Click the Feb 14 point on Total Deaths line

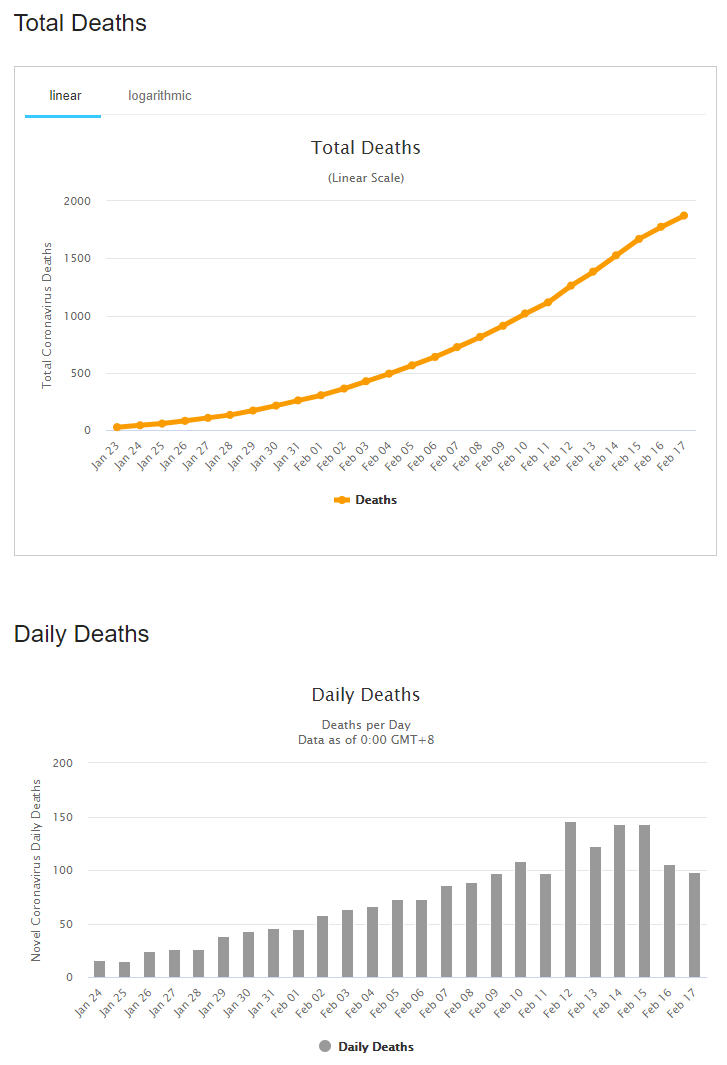[x=616, y=255]
